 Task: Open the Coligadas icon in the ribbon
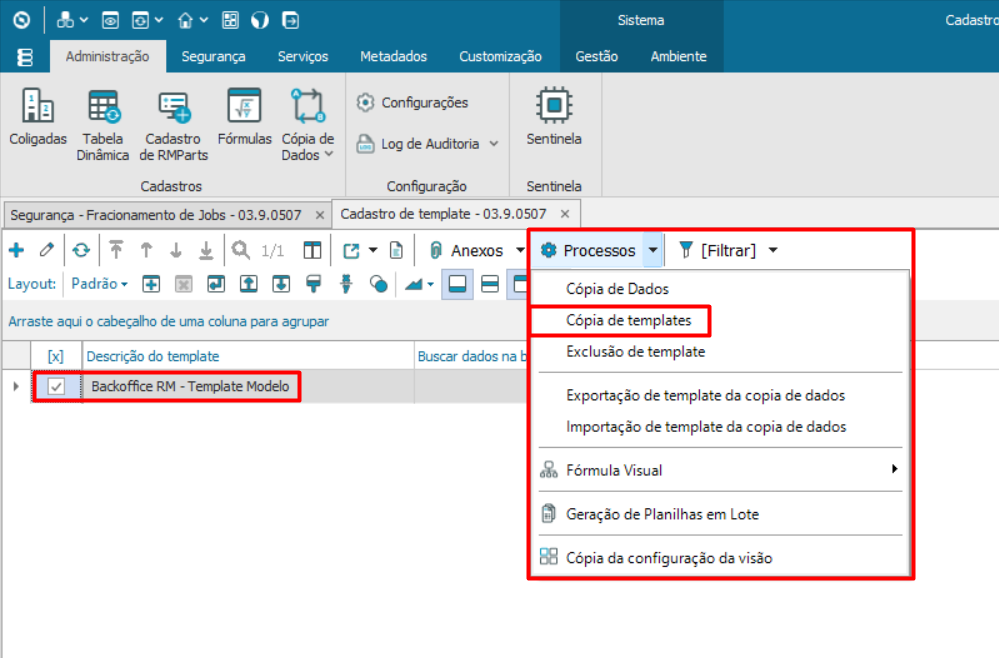tap(38, 106)
